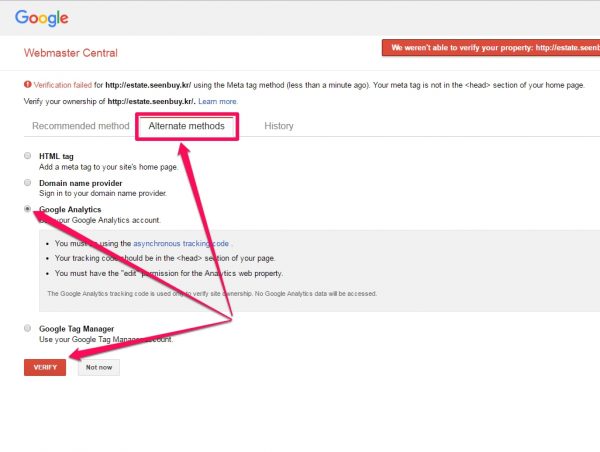
Task: Click the Not now button
Action: pyautogui.click(x=99, y=367)
